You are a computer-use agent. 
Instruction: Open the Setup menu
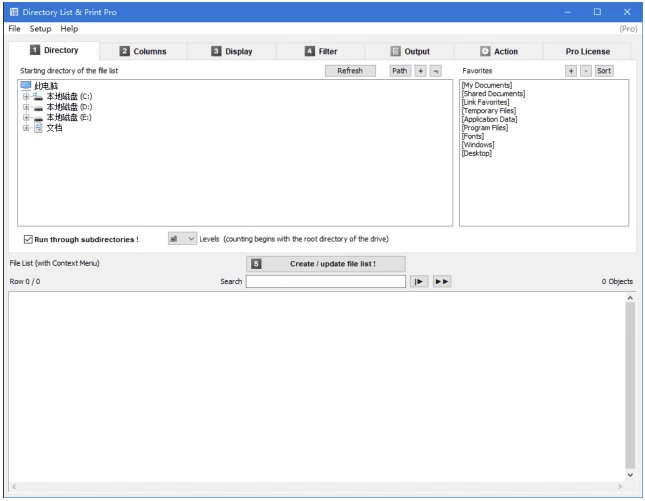click(40, 29)
